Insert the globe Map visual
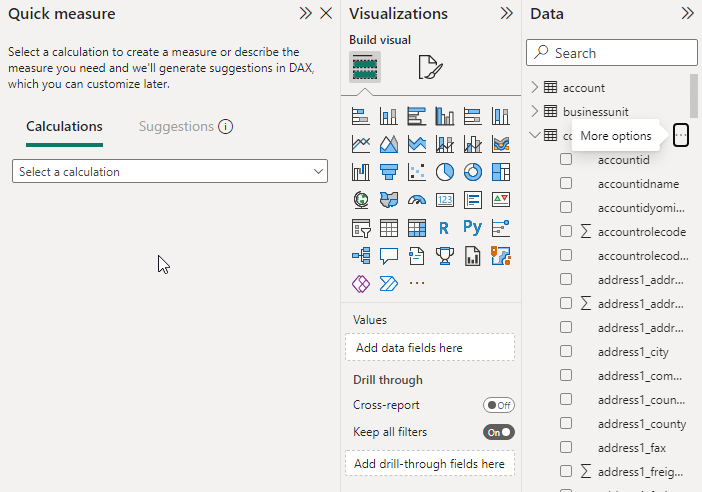702x492 pixels. [x=361, y=200]
